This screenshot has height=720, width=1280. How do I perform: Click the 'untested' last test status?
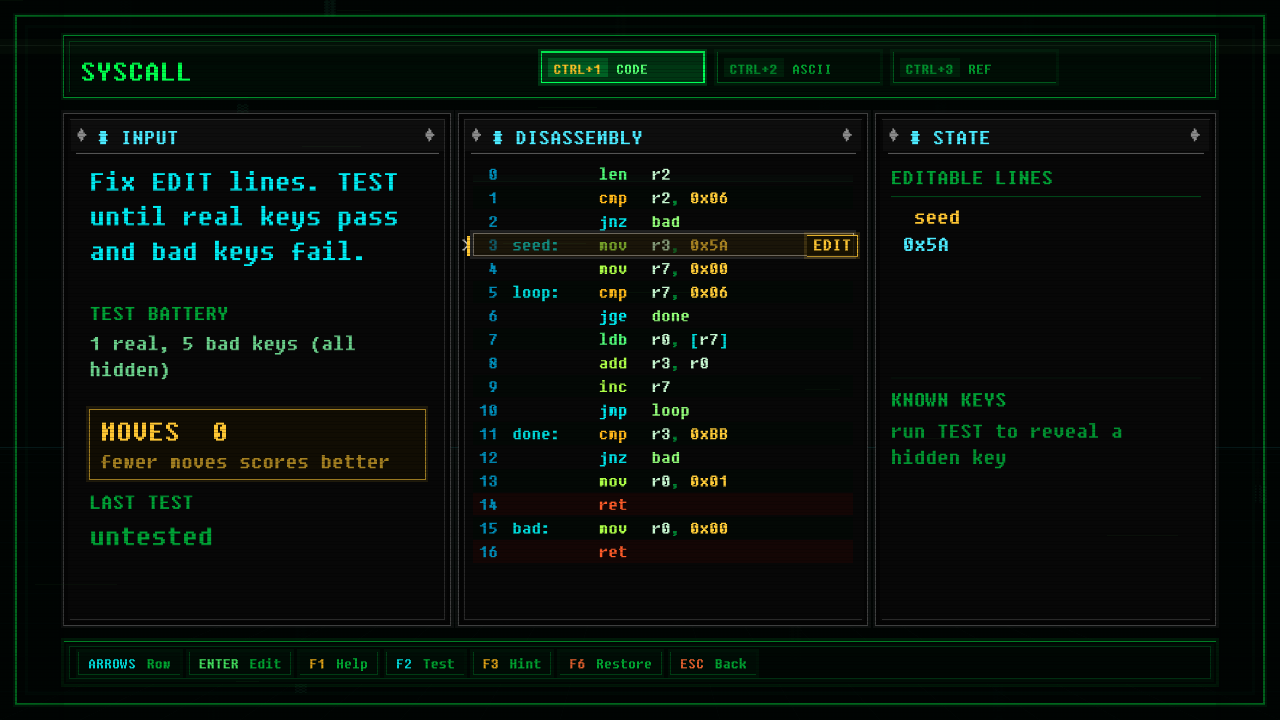tap(151, 537)
